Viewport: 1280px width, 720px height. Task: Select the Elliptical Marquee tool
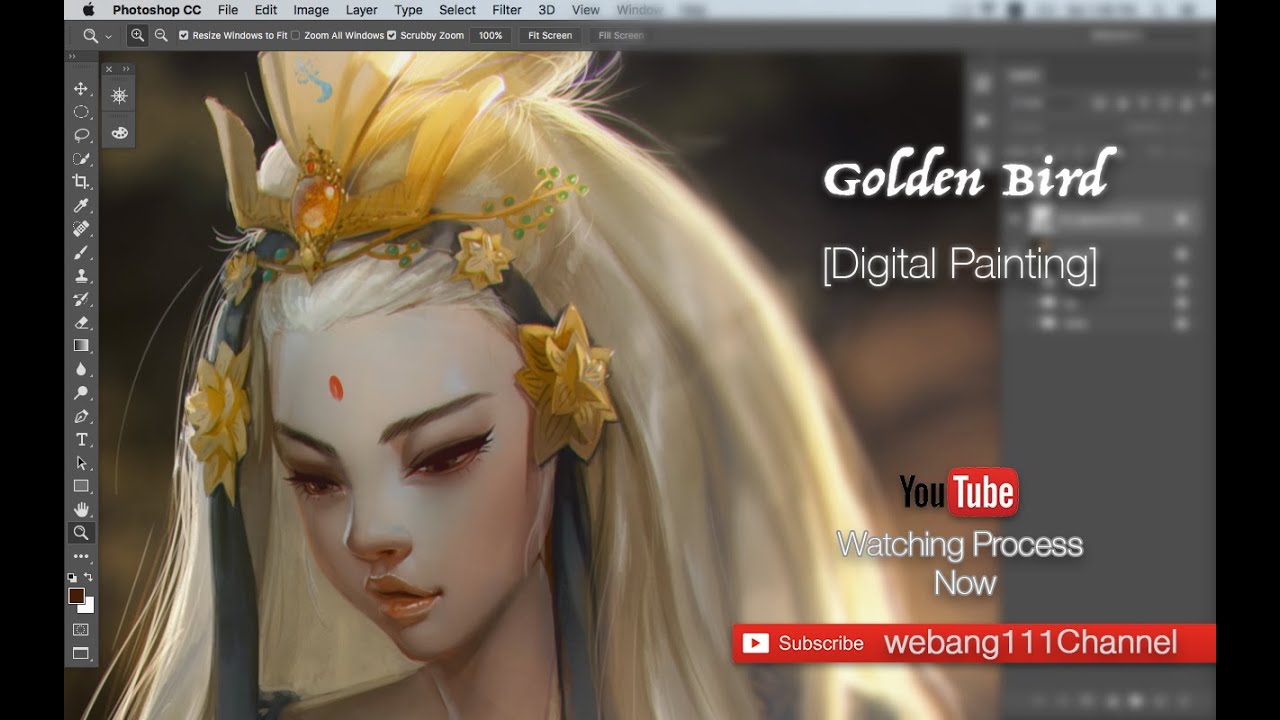[81, 112]
